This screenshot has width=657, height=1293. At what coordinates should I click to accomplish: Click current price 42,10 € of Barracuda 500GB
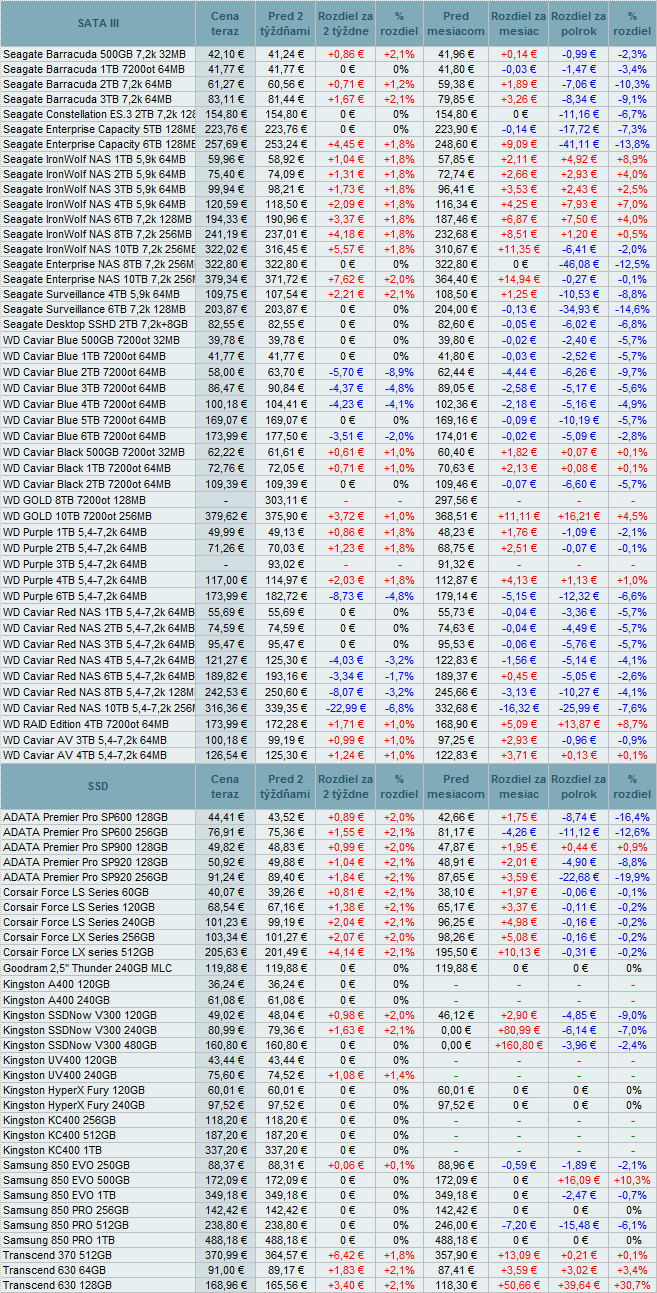[x=226, y=53]
